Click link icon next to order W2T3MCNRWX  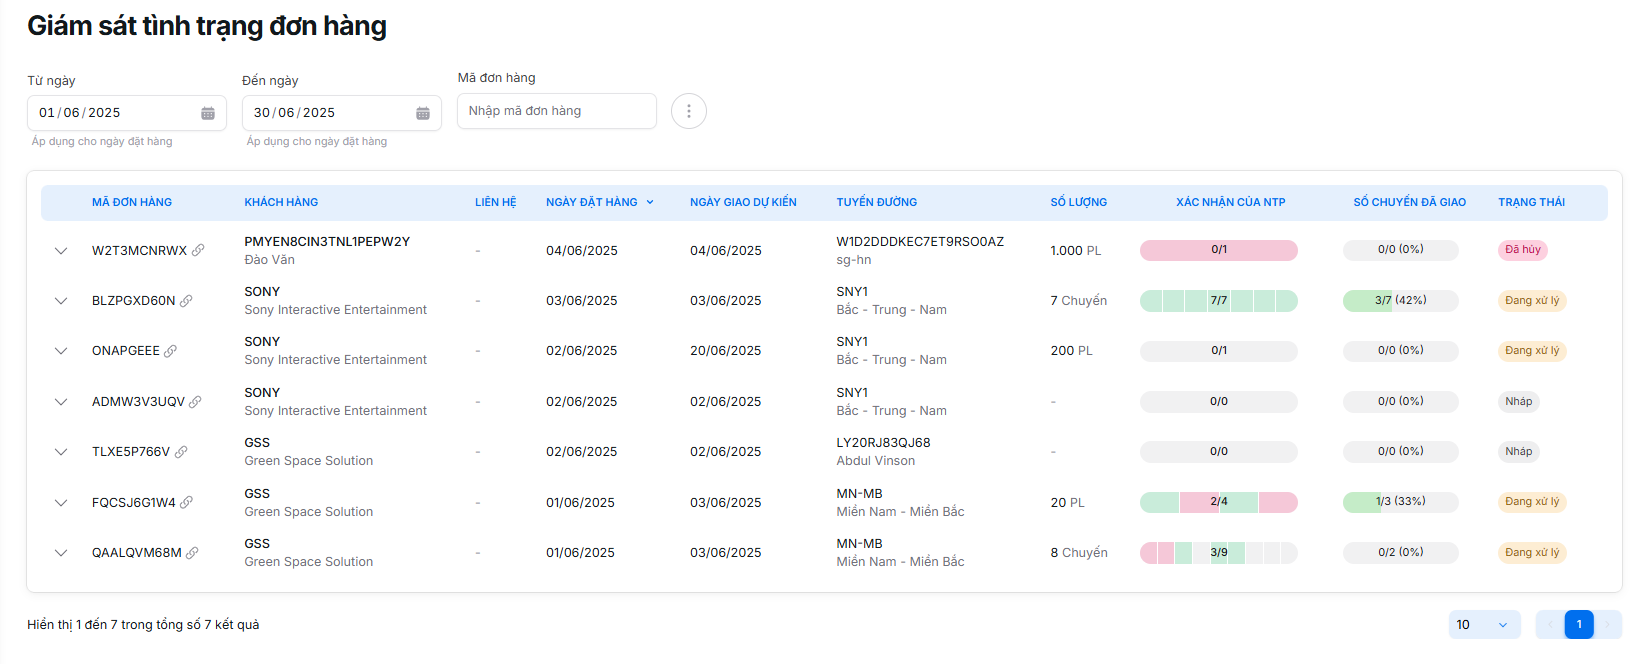[x=198, y=250]
